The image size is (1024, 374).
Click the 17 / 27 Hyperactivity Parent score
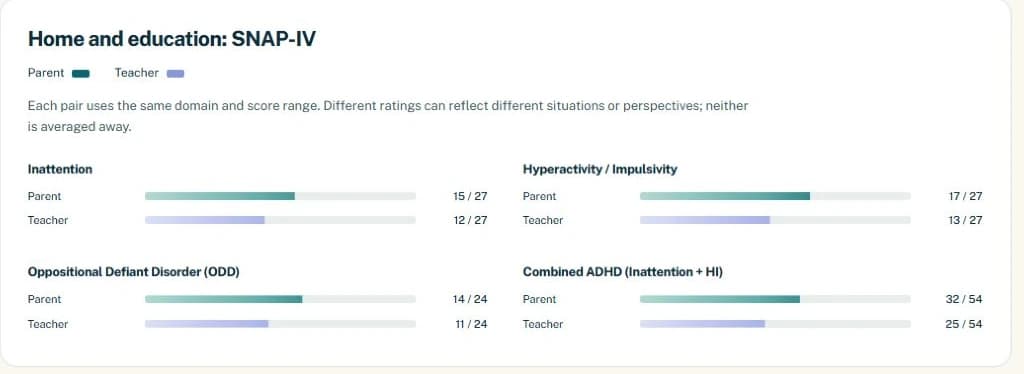click(x=965, y=196)
